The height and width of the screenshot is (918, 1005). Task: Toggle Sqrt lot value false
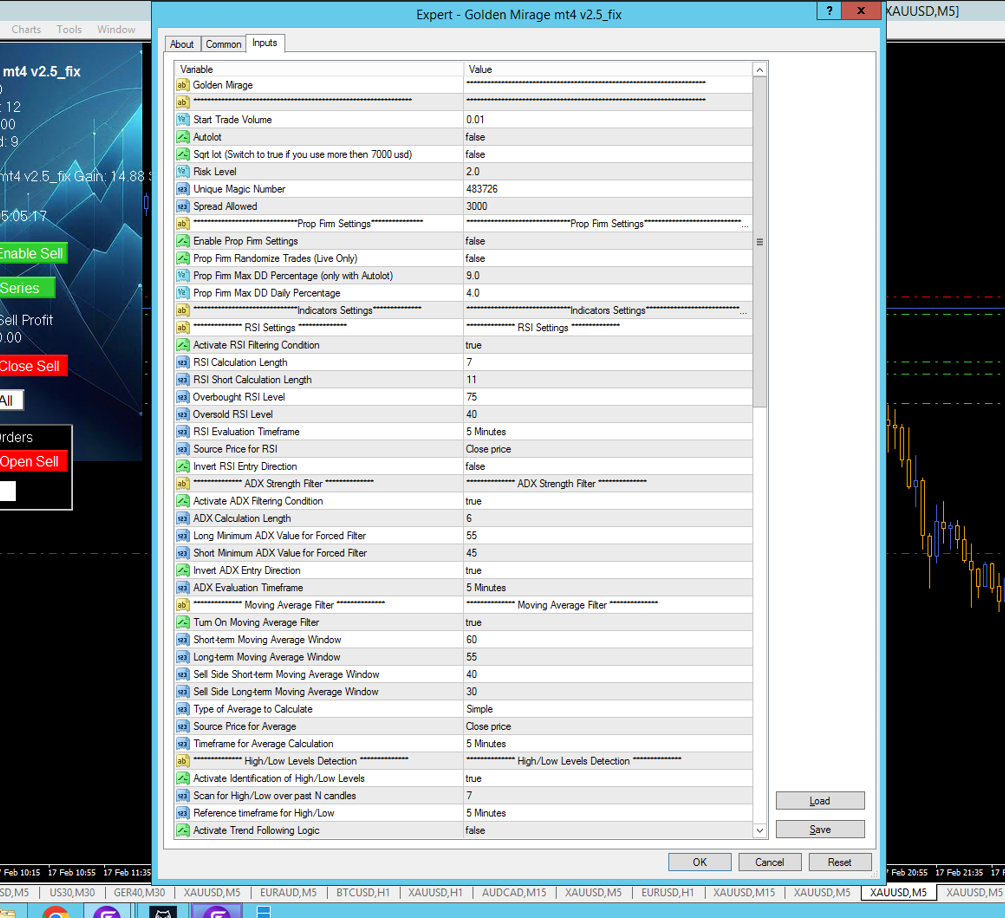click(x=608, y=154)
